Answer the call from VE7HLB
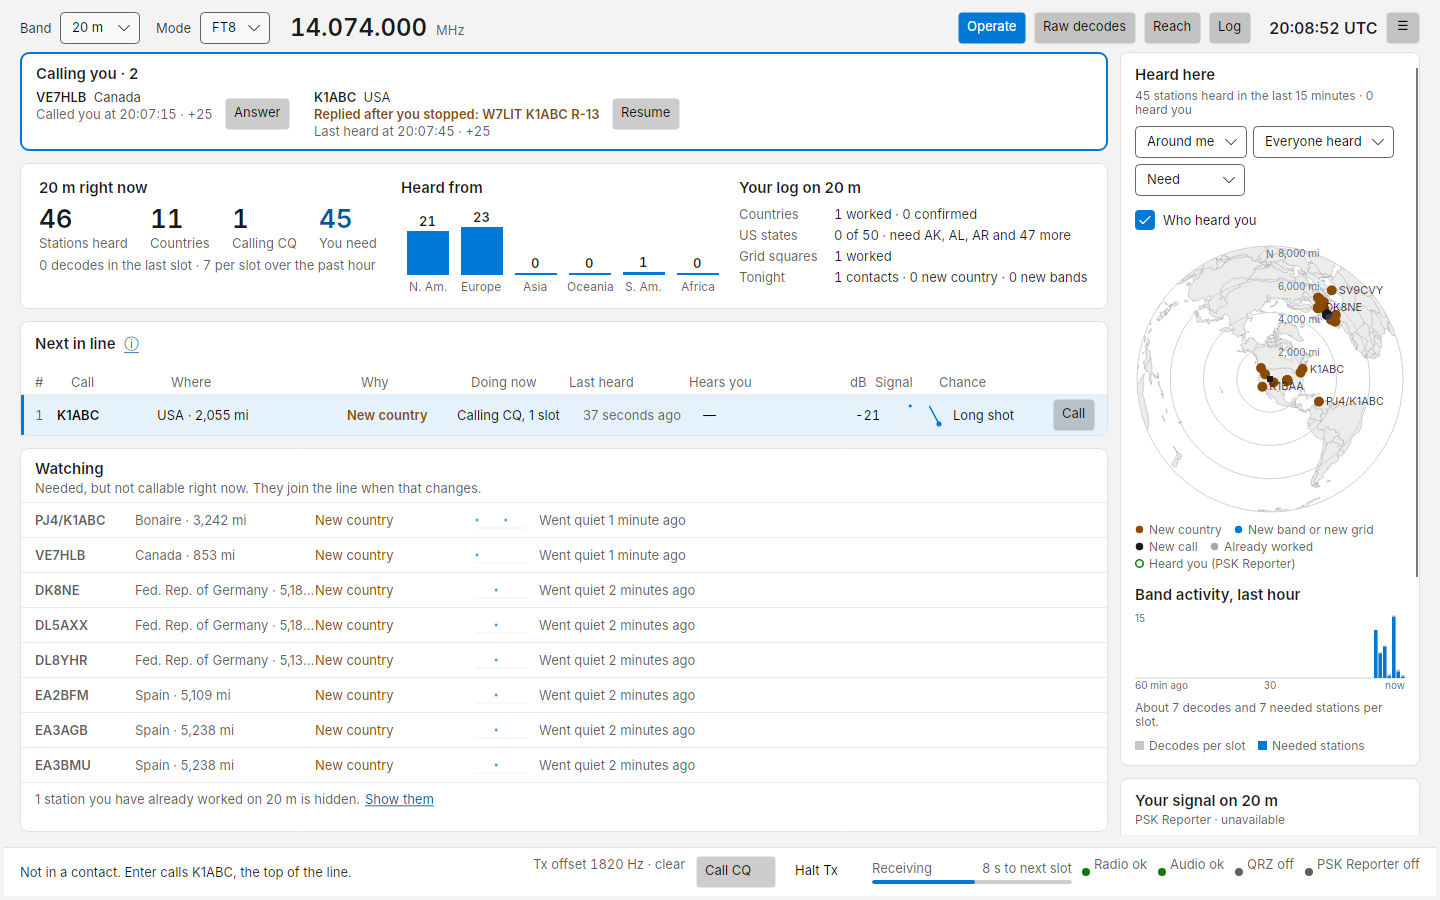The width and height of the screenshot is (1440, 900). tap(257, 113)
